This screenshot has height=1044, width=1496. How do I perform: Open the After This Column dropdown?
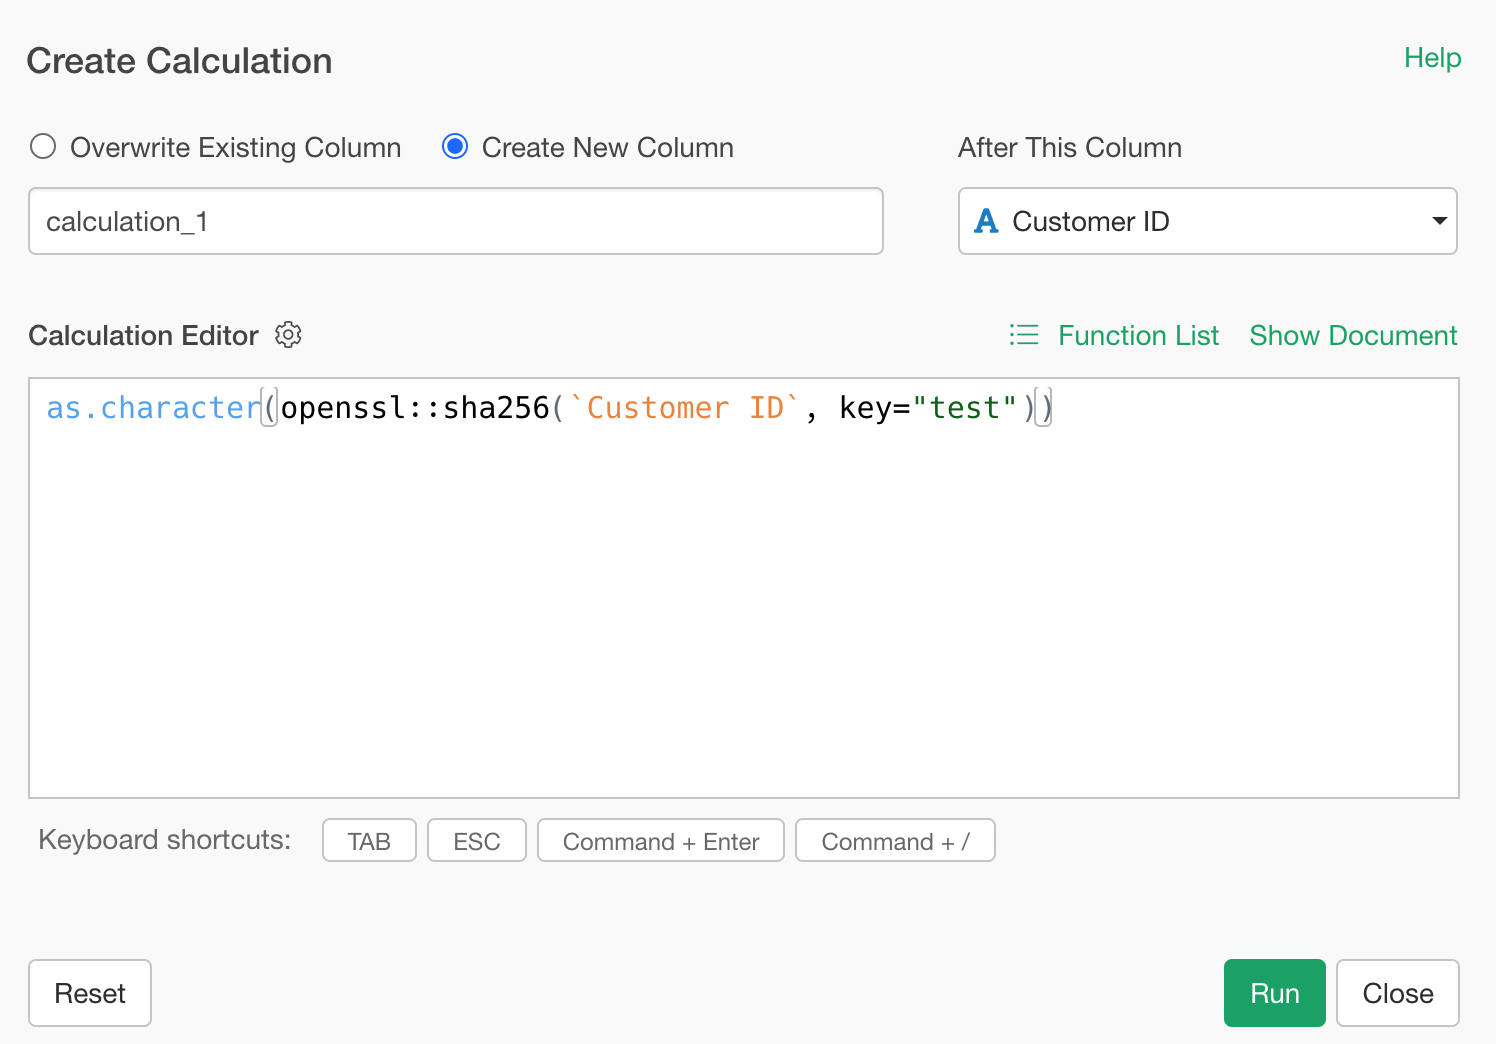[1206, 221]
